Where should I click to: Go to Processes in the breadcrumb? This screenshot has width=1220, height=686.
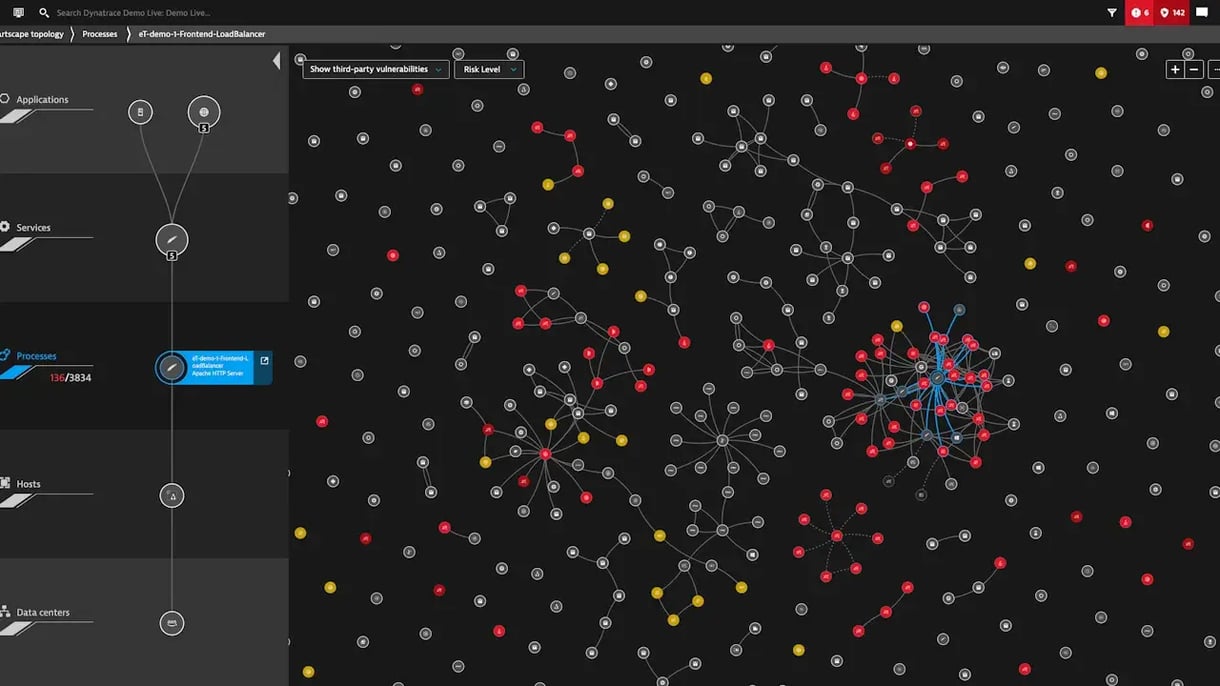tap(100, 34)
